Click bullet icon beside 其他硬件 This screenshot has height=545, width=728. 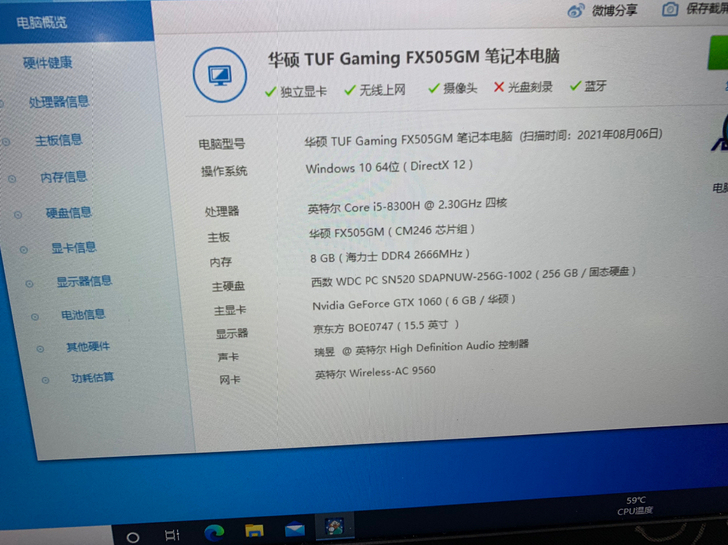tap(40, 349)
